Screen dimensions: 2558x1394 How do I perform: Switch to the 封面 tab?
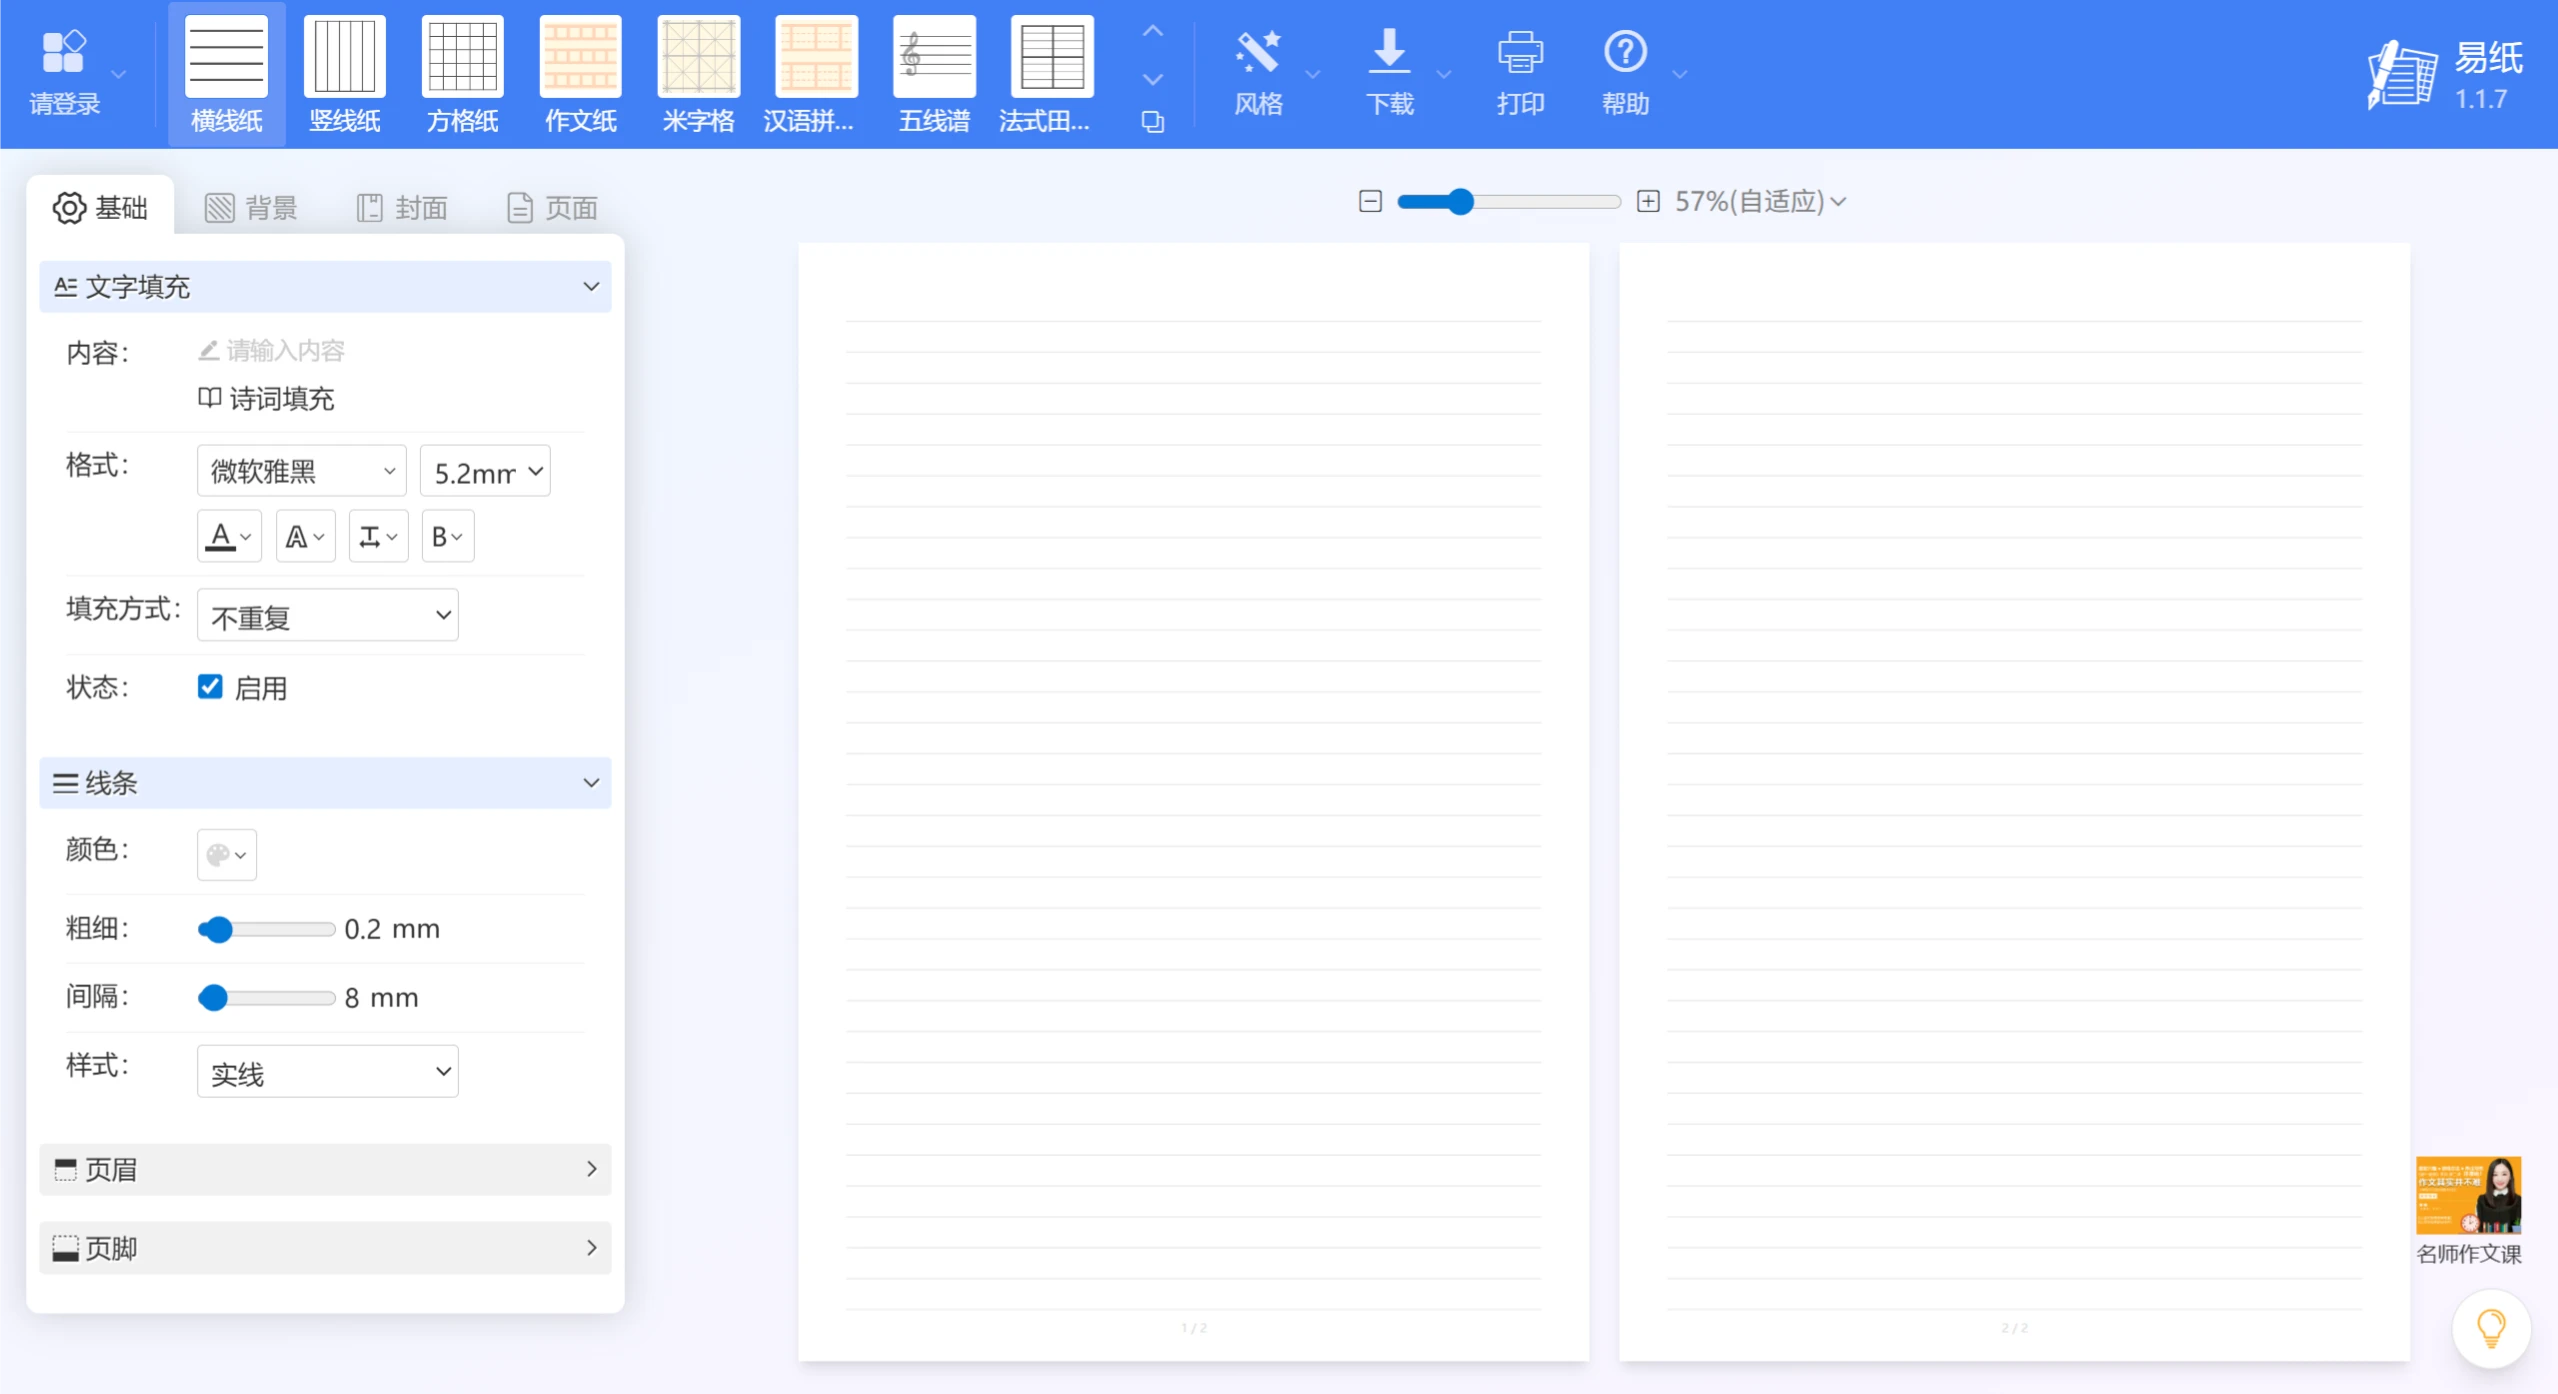pos(402,208)
